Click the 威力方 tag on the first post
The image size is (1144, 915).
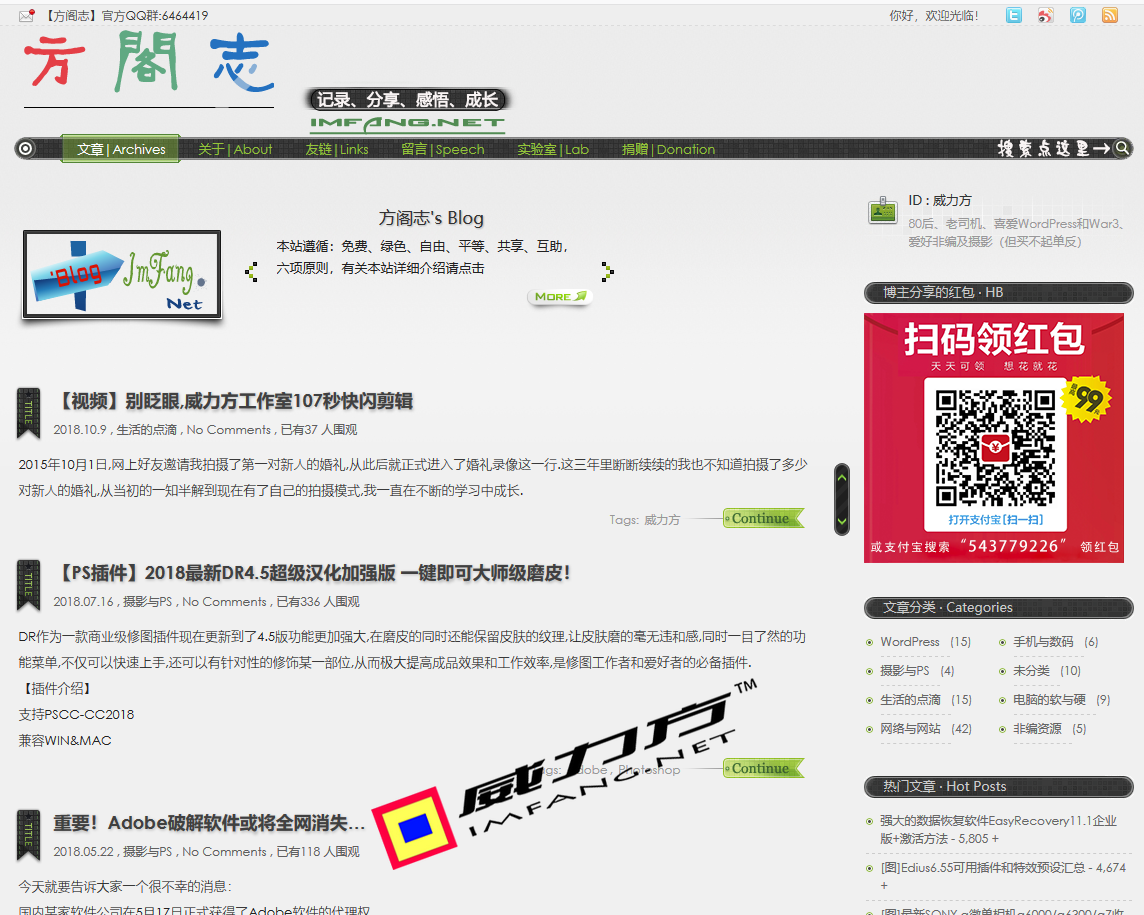coord(662,520)
